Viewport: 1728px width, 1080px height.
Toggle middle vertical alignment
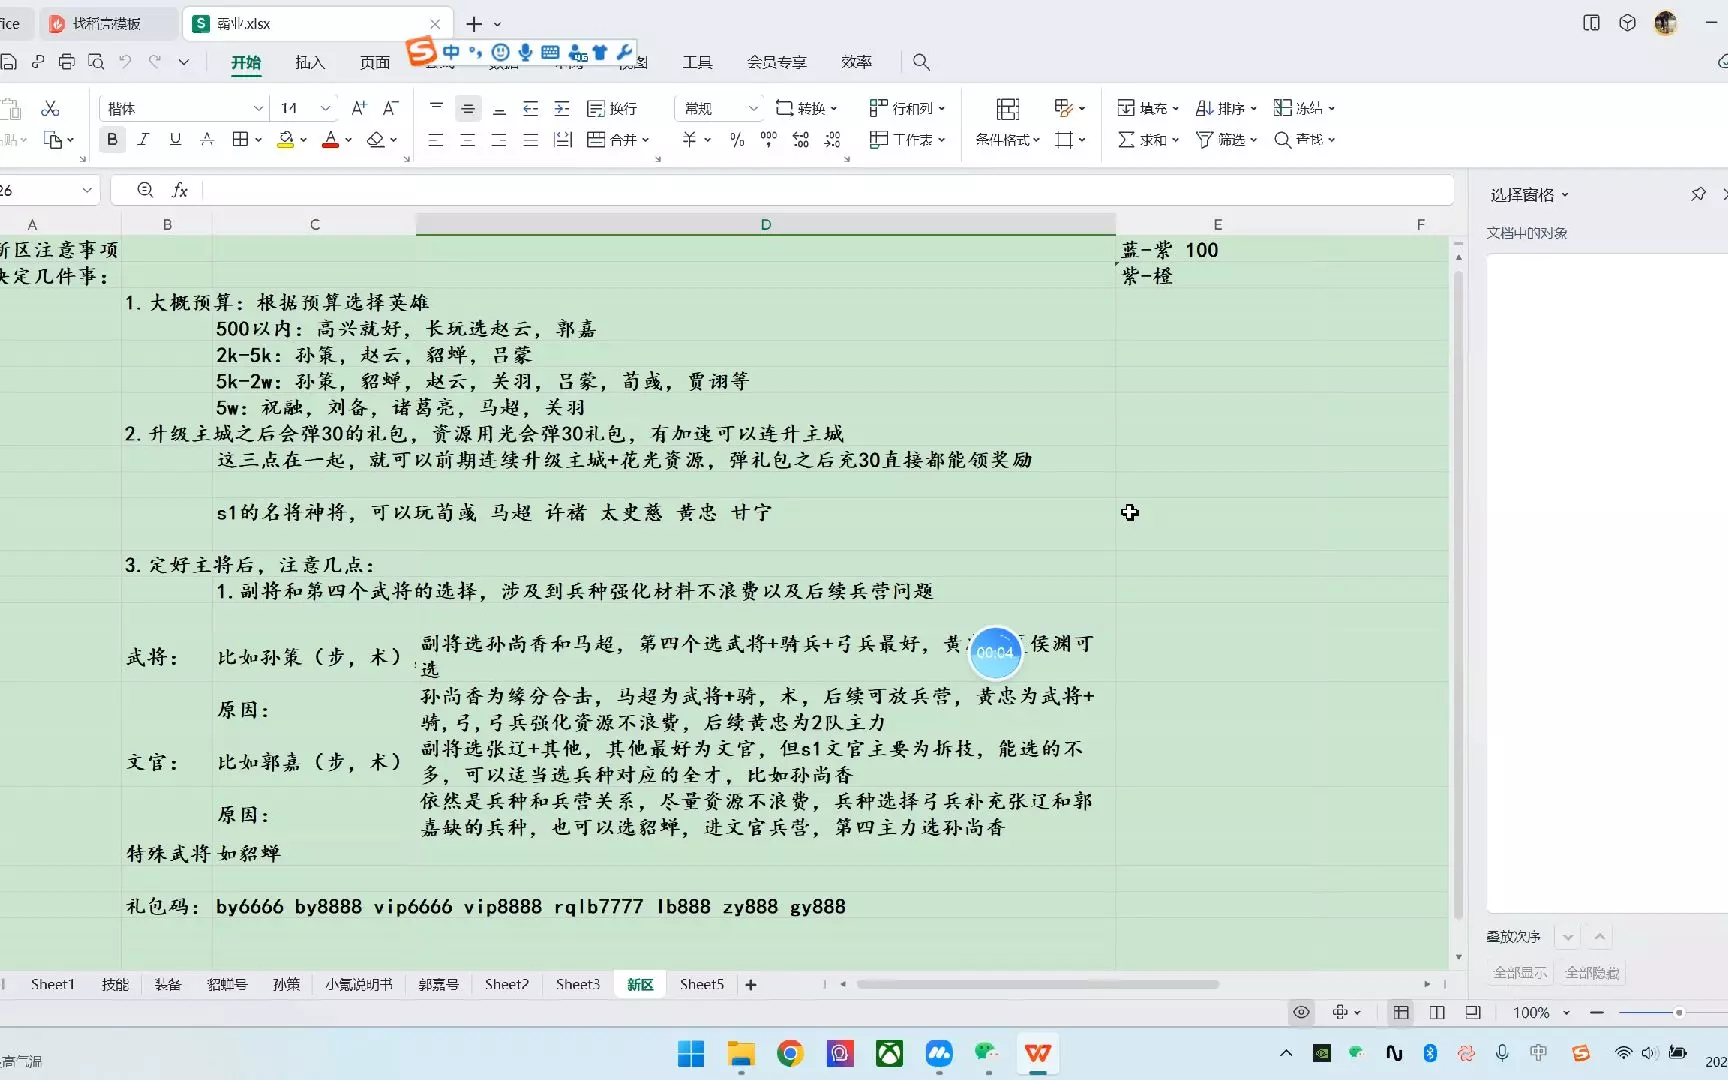tap(468, 108)
